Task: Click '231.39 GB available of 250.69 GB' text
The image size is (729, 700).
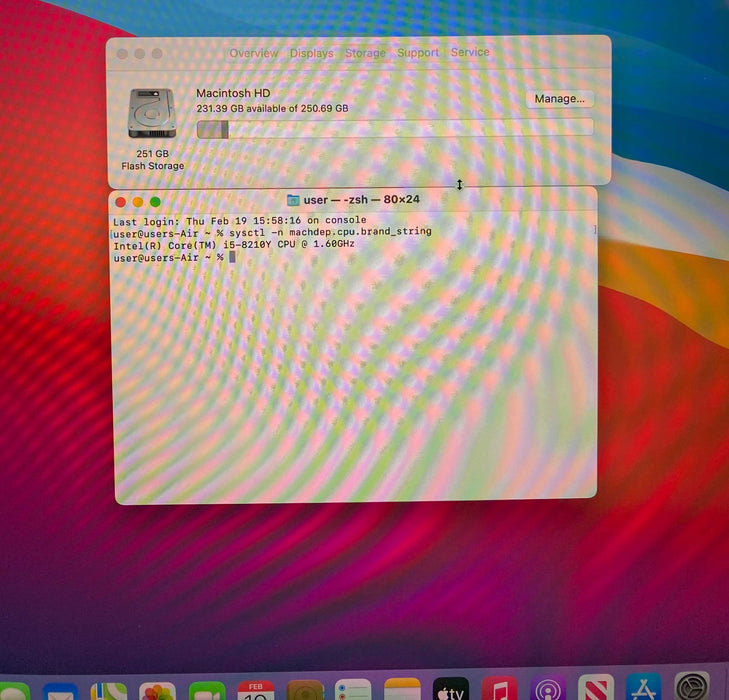Action: click(x=272, y=108)
